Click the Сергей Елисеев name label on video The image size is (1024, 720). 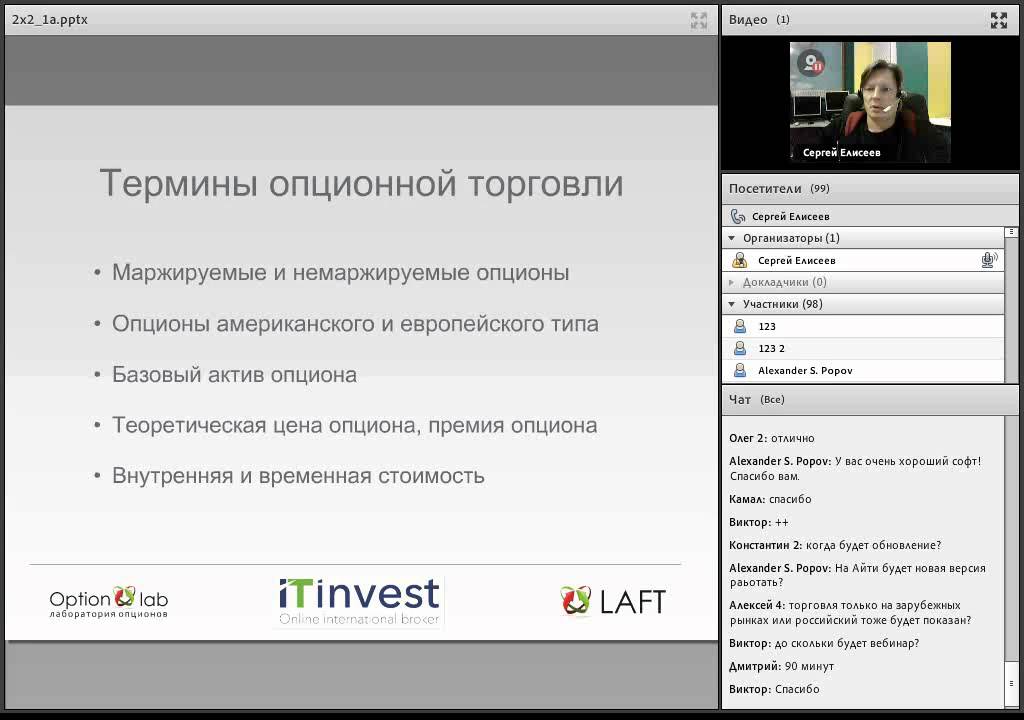point(841,152)
